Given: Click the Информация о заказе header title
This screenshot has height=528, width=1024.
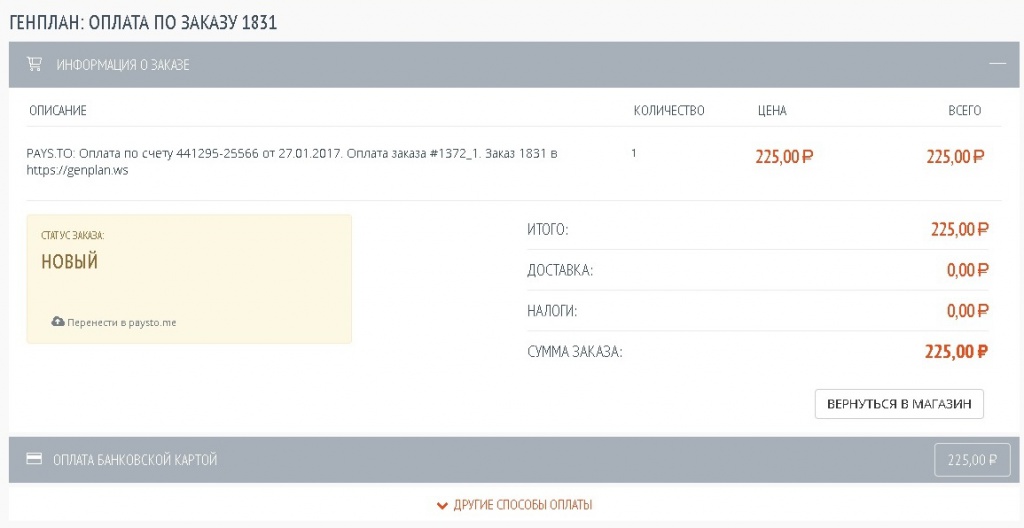Looking at the screenshot, I should pos(123,65).
